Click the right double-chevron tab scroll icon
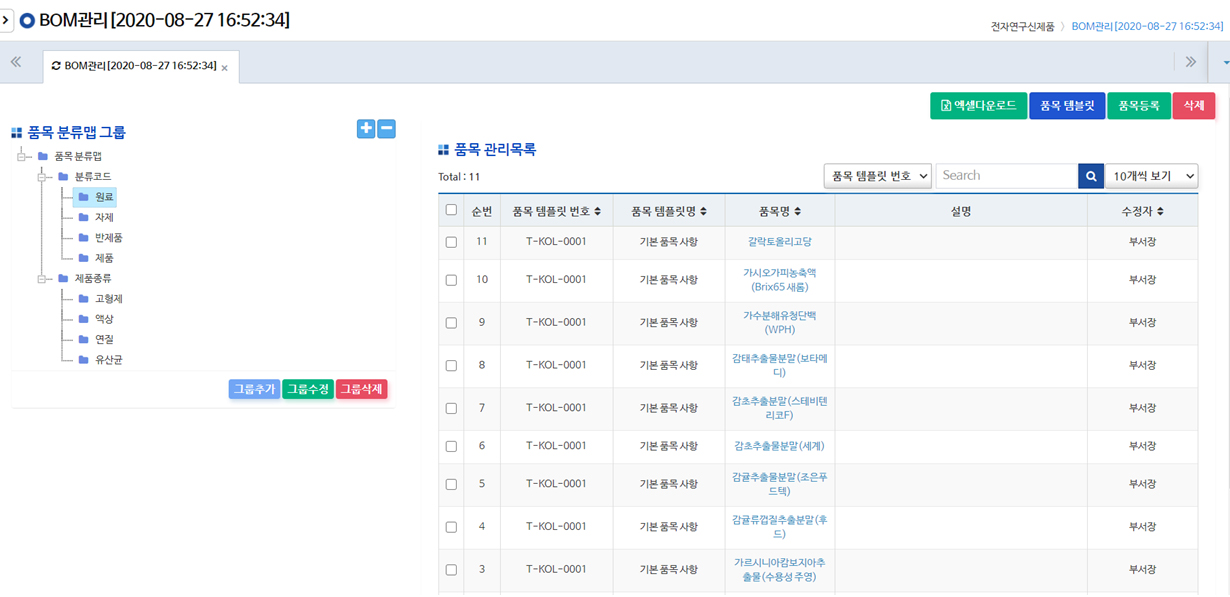Screen dimensions: 1230x597 (1190, 62)
